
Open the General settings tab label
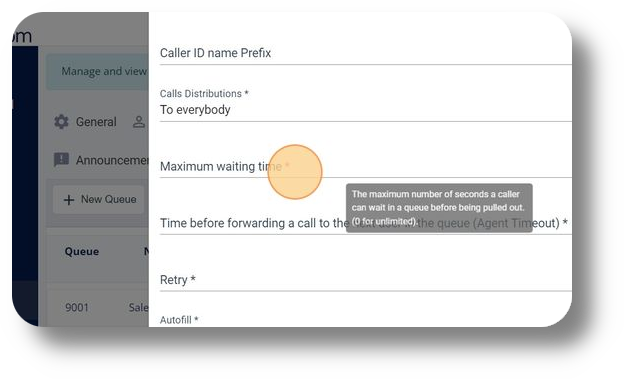(x=96, y=122)
